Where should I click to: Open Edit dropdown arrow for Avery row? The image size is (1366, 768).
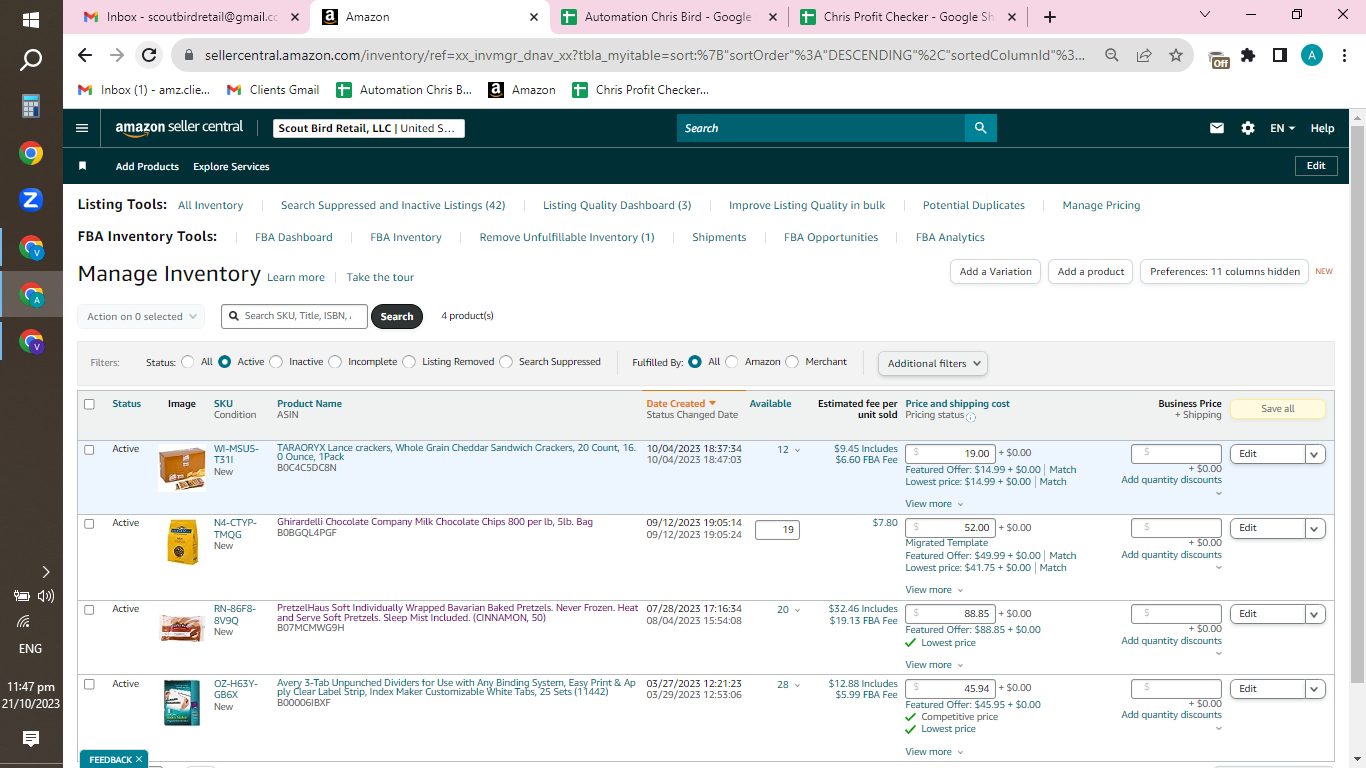point(1315,689)
